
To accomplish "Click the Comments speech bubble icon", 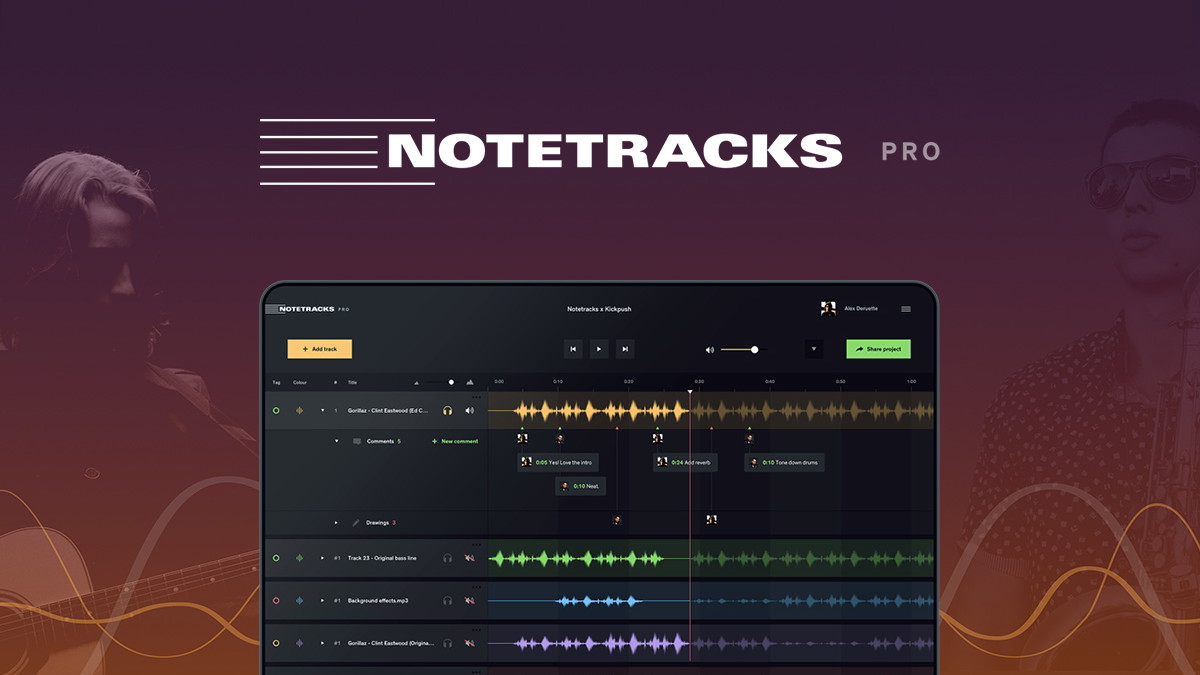I will coord(357,441).
